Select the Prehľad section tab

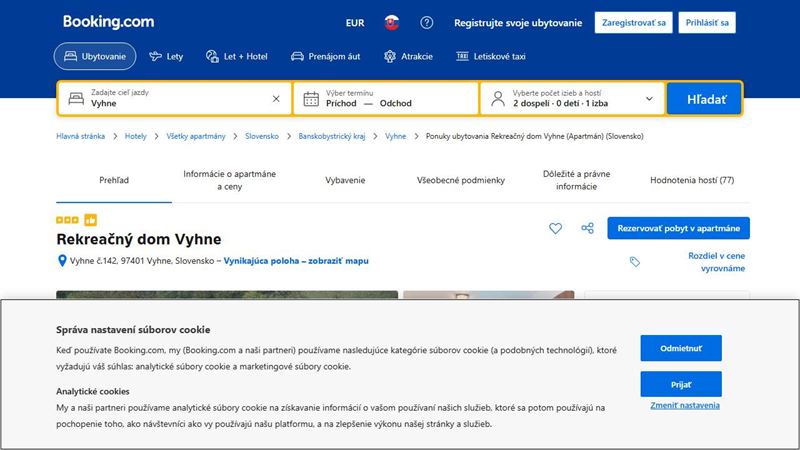114,180
